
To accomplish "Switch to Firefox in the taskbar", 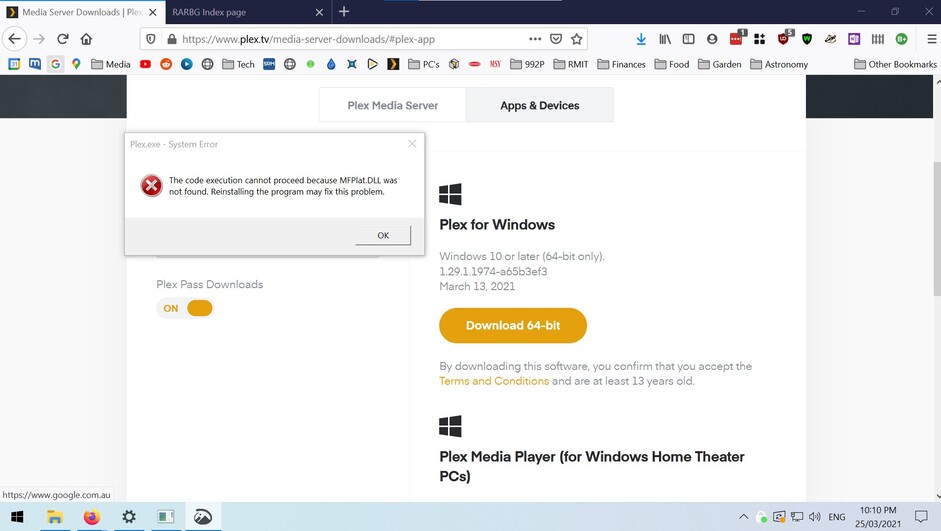I will [x=92, y=517].
